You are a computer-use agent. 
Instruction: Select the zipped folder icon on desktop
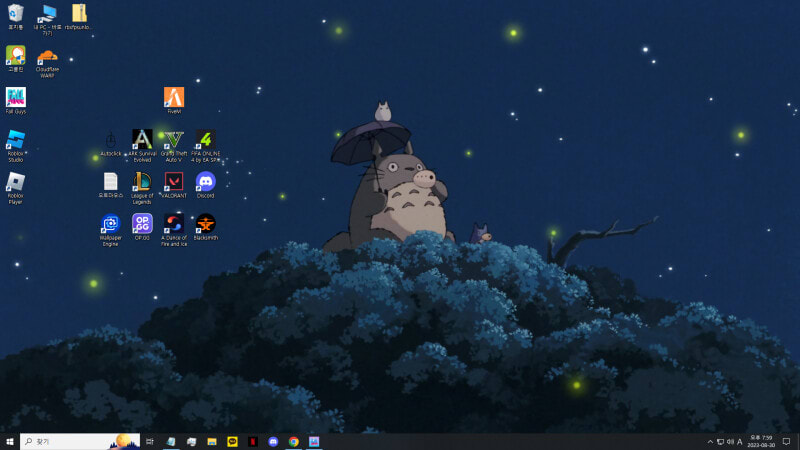(79, 16)
